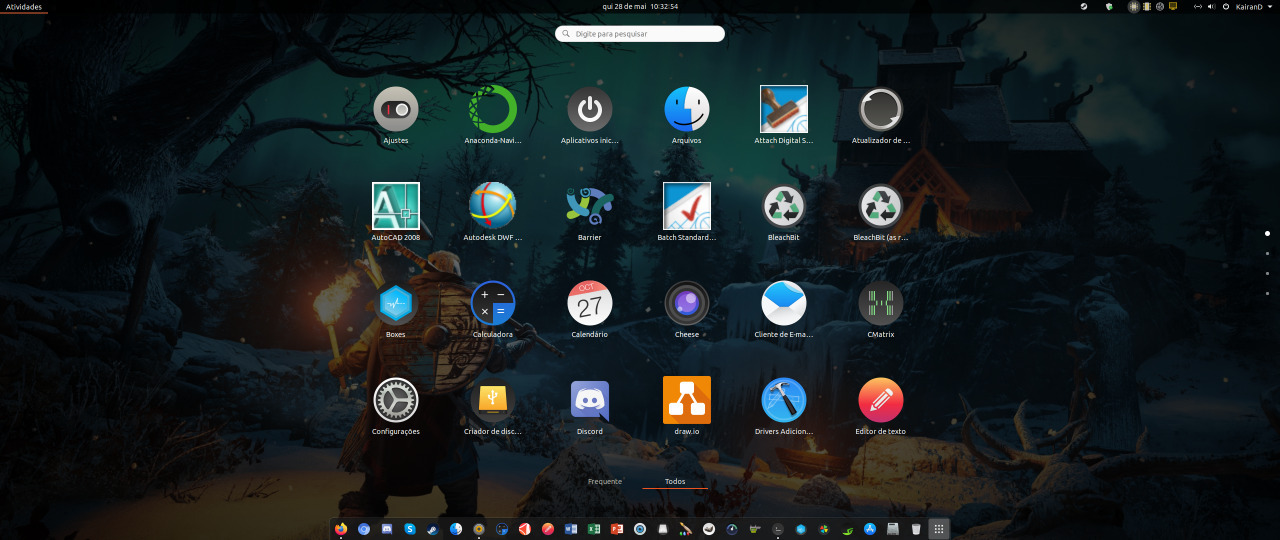This screenshot has width=1280, height=540.
Task: Click the network connection tray icon
Action: tap(1198, 7)
